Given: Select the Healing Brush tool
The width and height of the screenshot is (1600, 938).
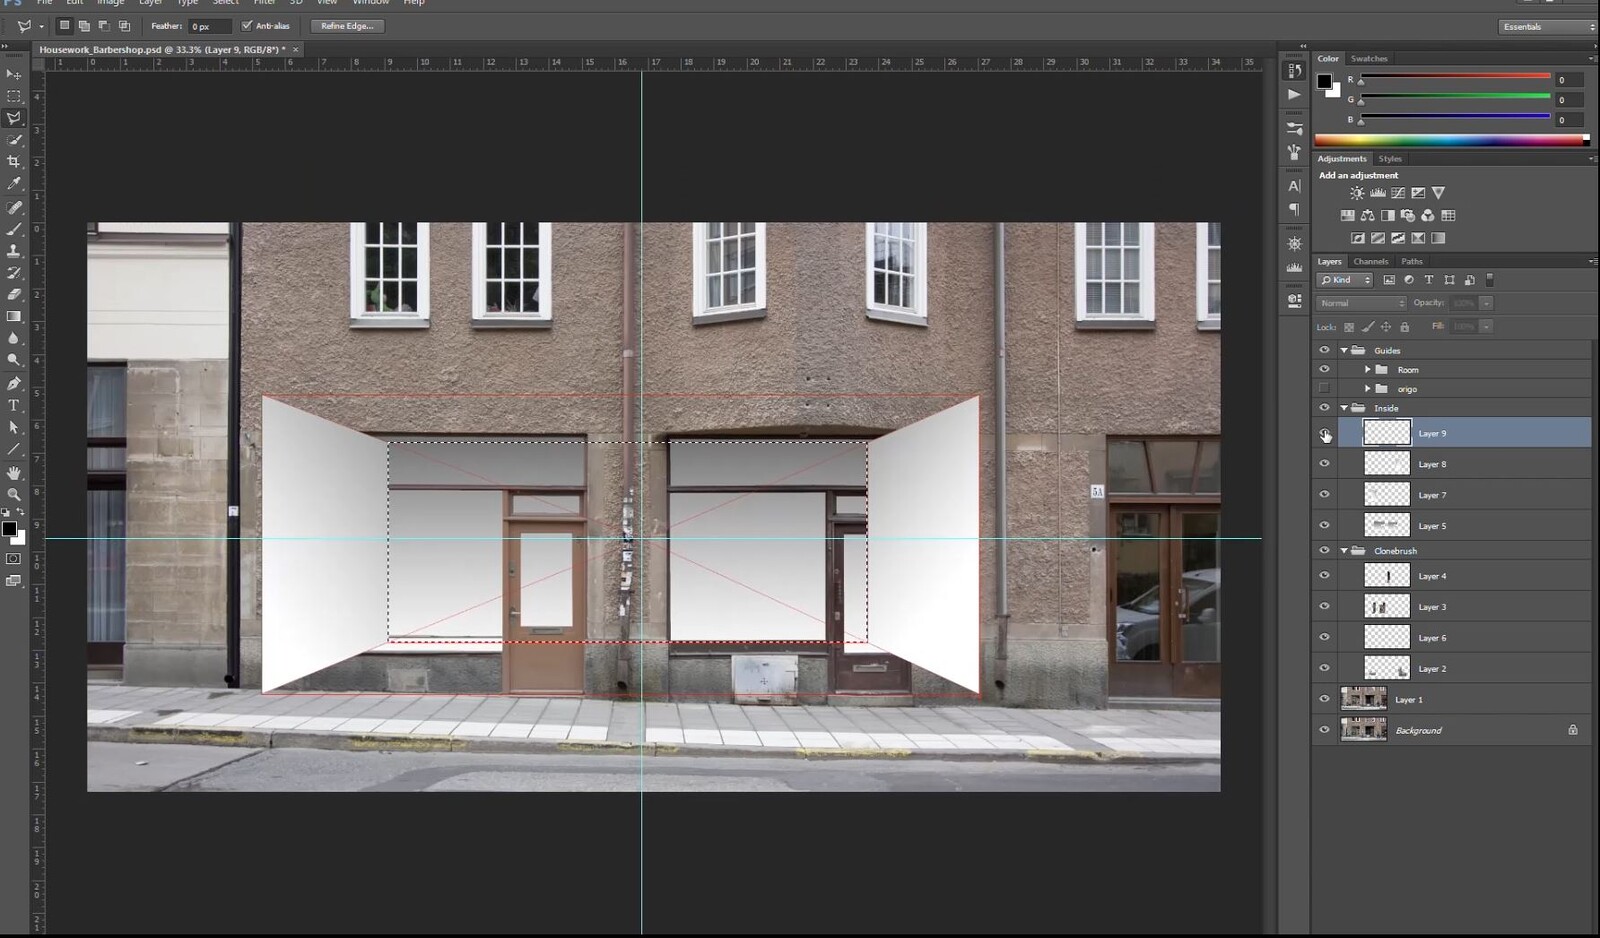Looking at the screenshot, I should [x=14, y=207].
